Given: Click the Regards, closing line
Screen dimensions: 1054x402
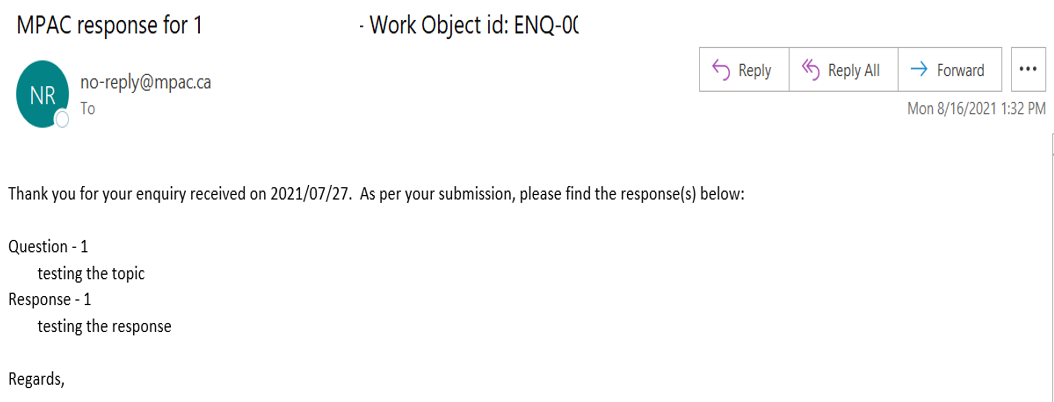Looking at the screenshot, I should (36, 380).
